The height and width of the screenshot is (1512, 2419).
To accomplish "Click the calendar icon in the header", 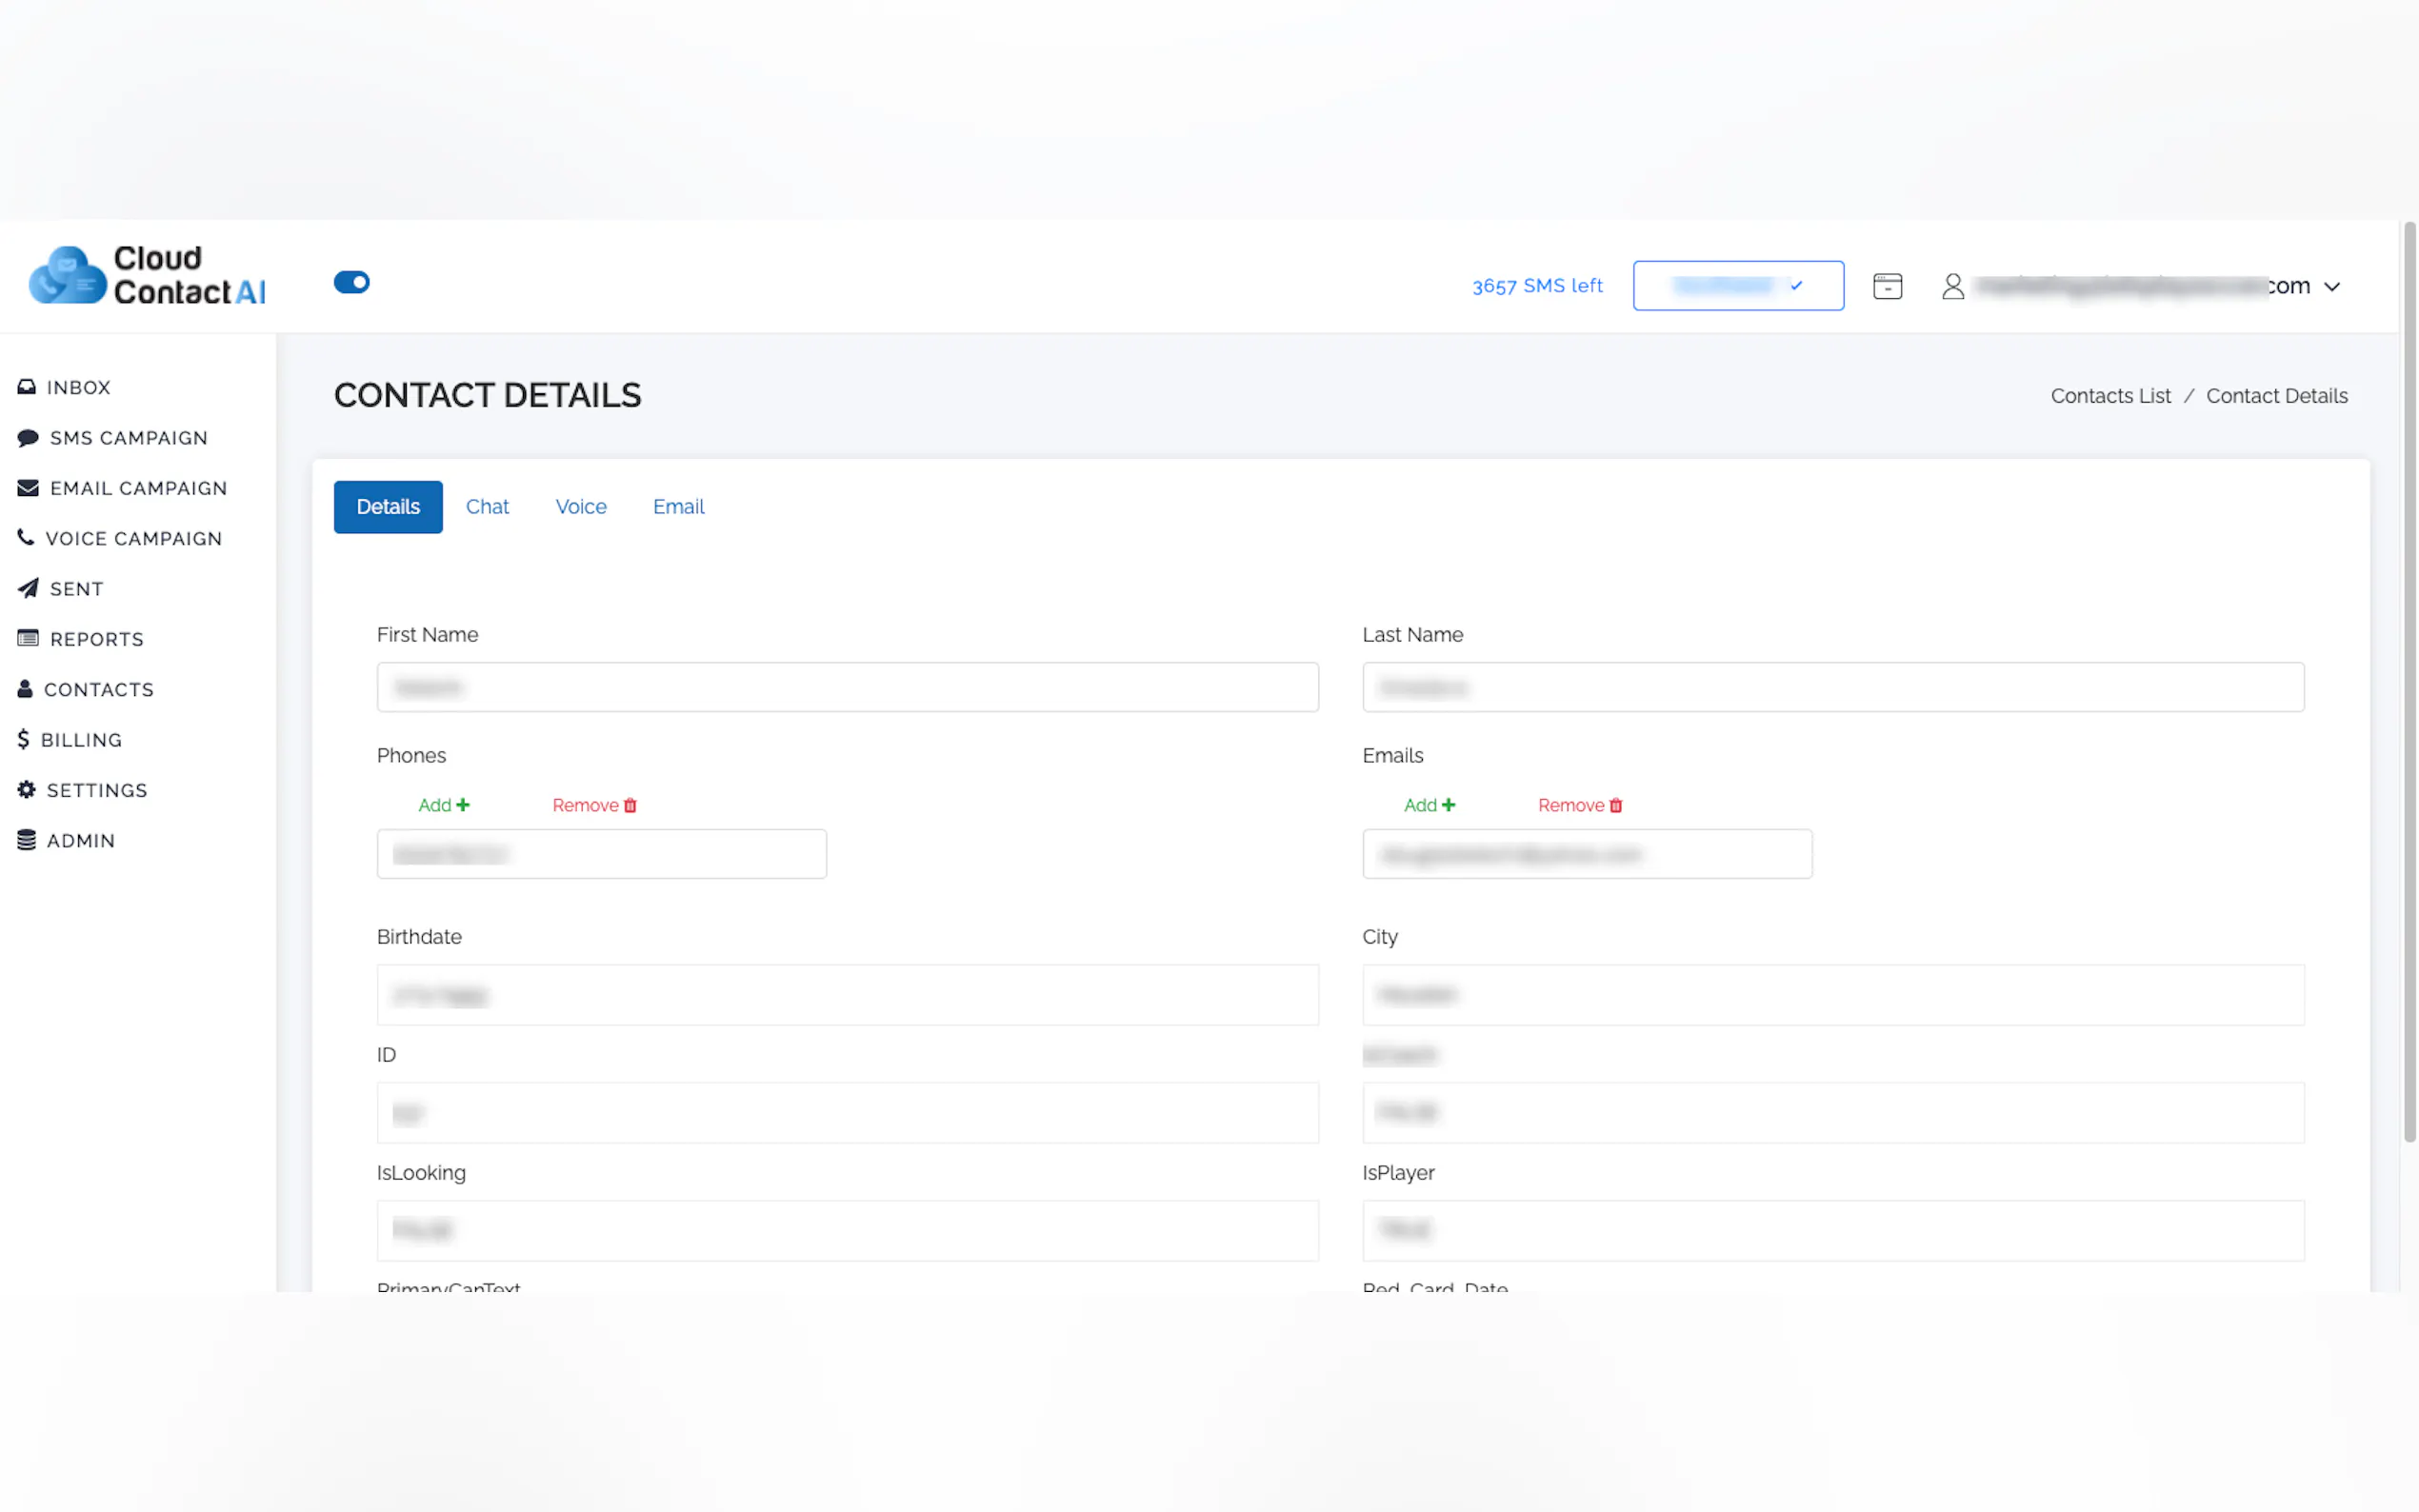I will click(1887, 286).
